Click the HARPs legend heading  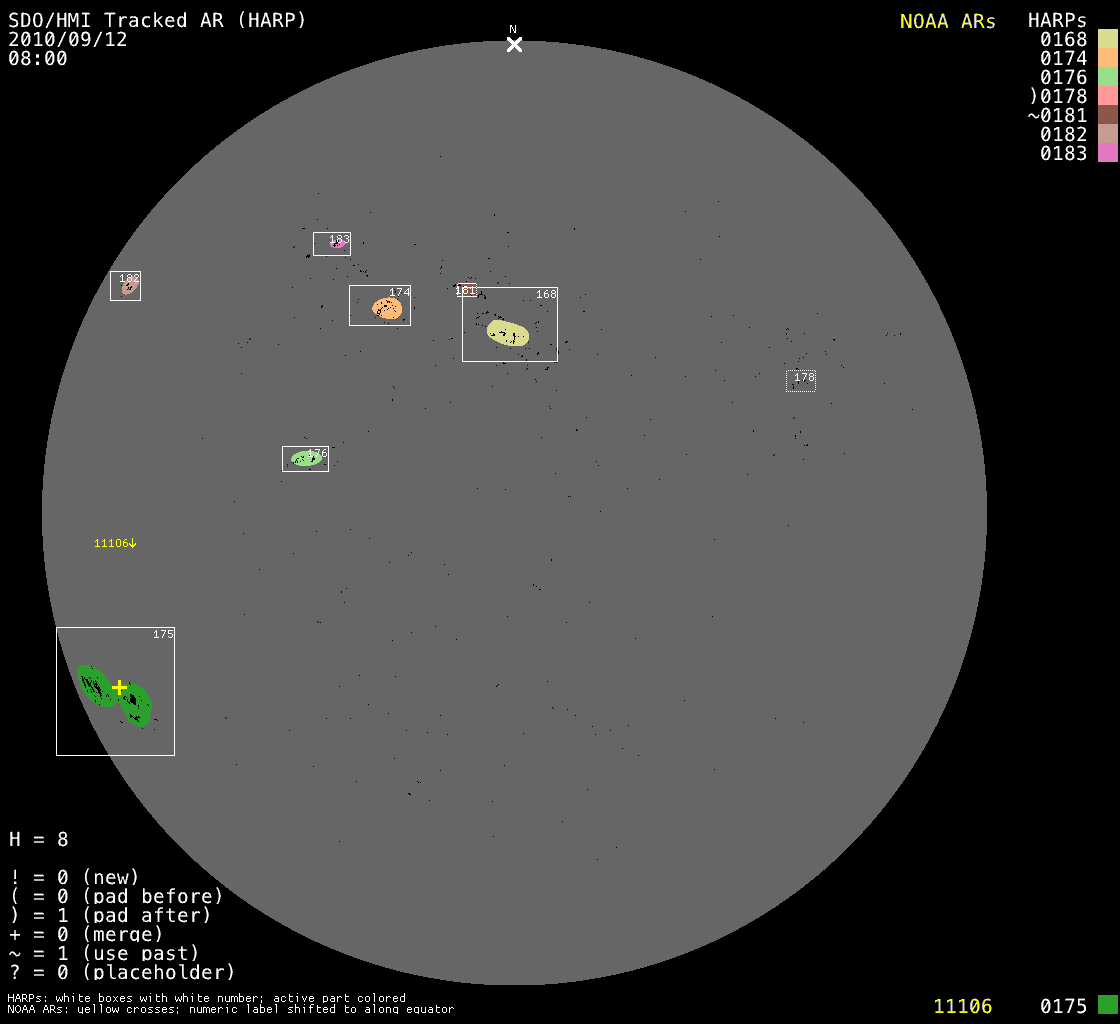pos(1057,21)
